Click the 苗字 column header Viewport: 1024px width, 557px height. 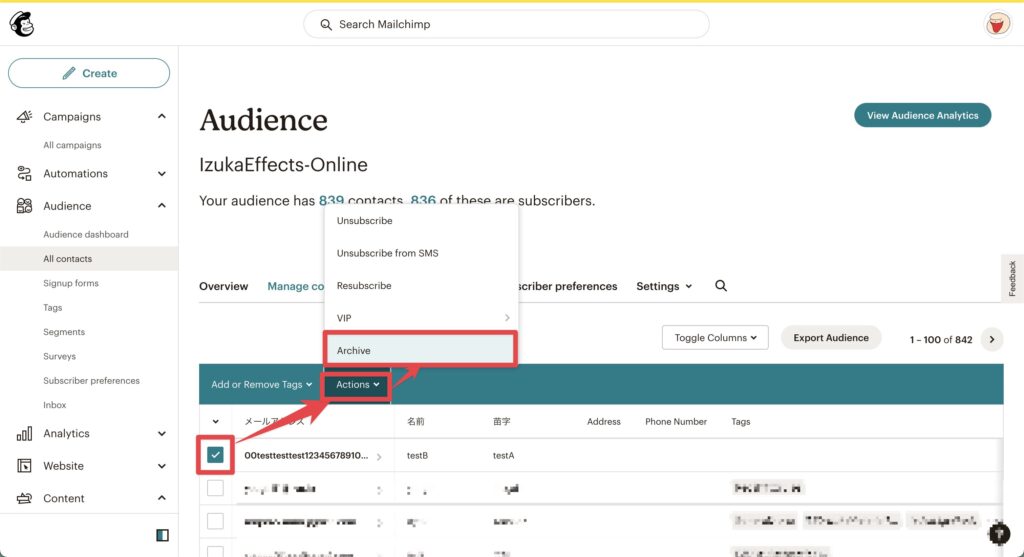[x=502, y=422]
